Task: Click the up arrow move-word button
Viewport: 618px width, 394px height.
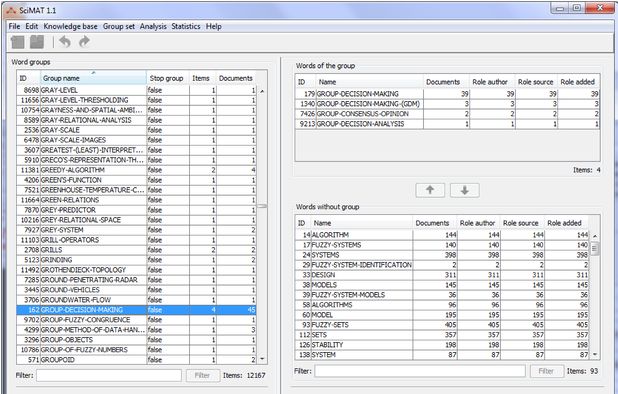Action: point(430,190)
